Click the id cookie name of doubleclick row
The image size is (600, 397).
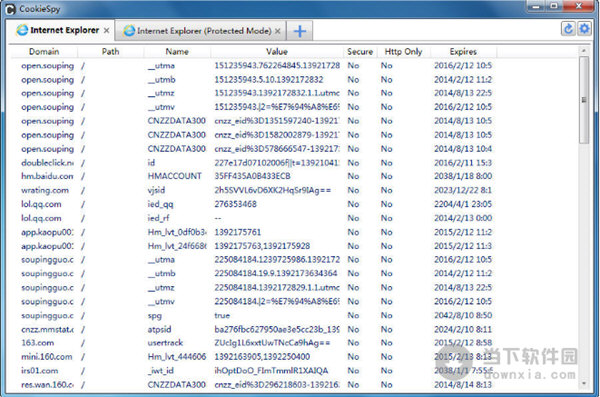coord(151,163)
